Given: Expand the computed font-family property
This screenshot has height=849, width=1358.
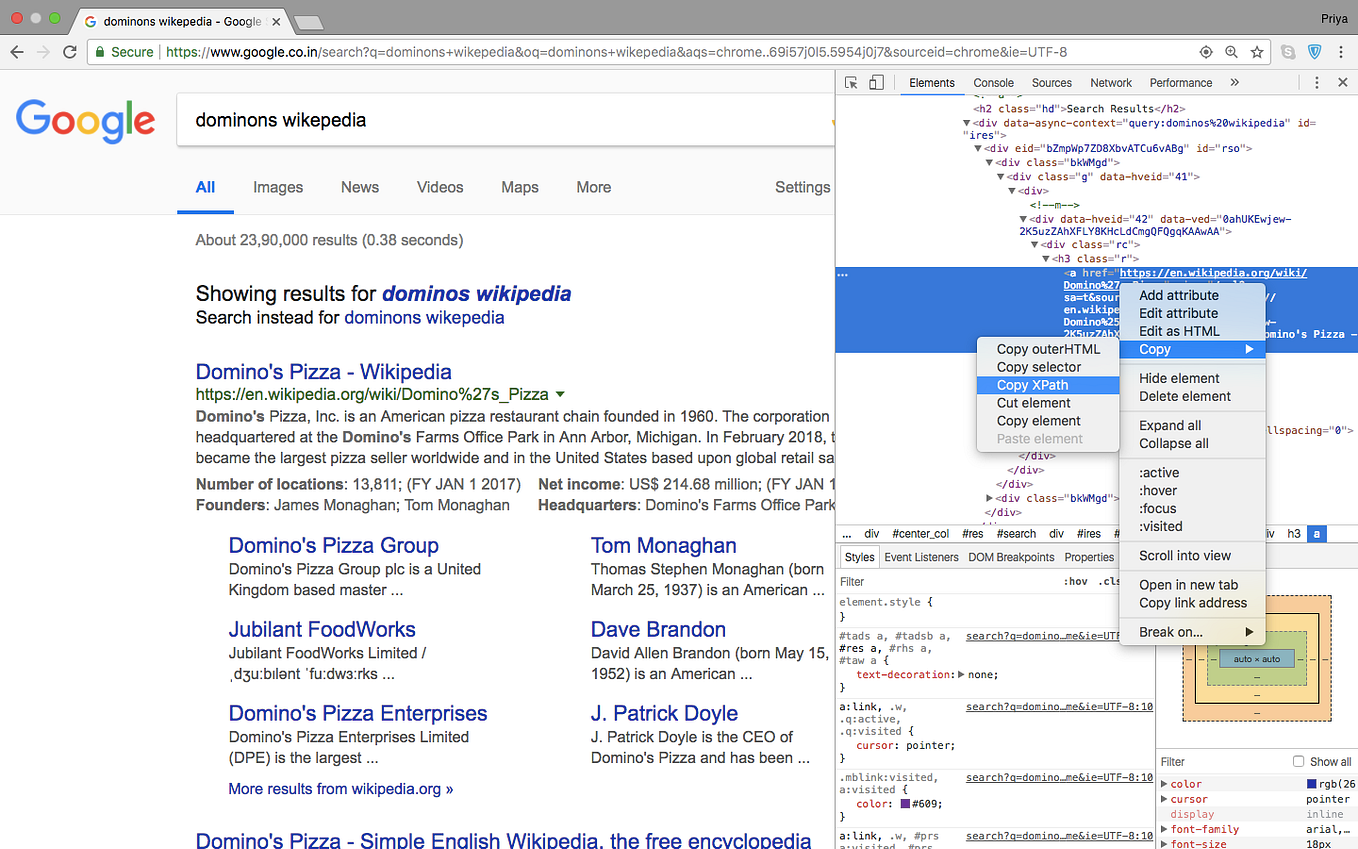Looking at the screenshot, I should (1164, 829).
